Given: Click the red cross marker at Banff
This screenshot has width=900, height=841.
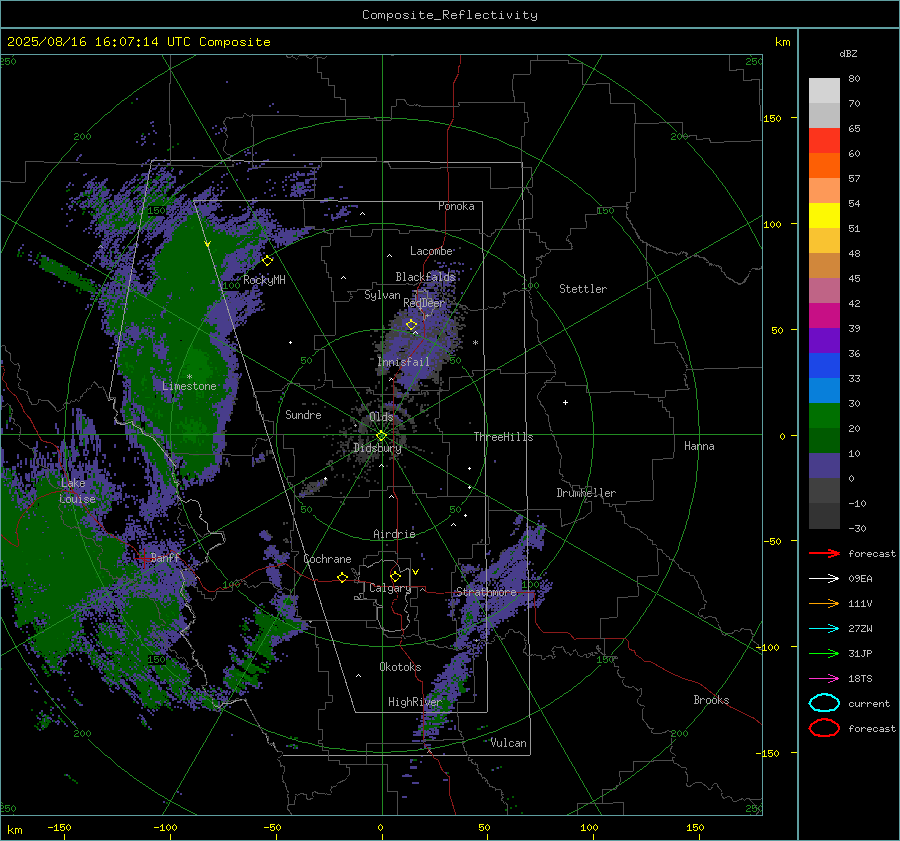Looking at the screenshot, I should tap(143, 557).
